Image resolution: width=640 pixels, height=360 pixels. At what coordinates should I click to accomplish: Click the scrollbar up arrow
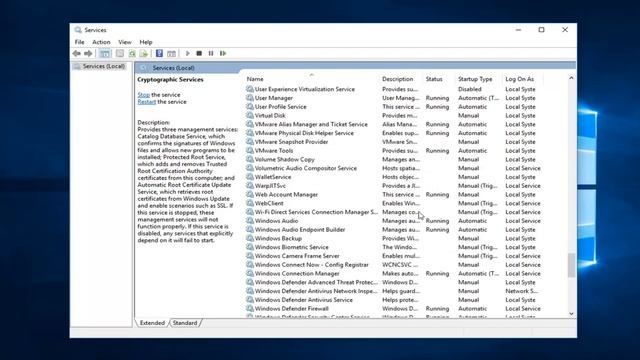[x=571, y=78]
